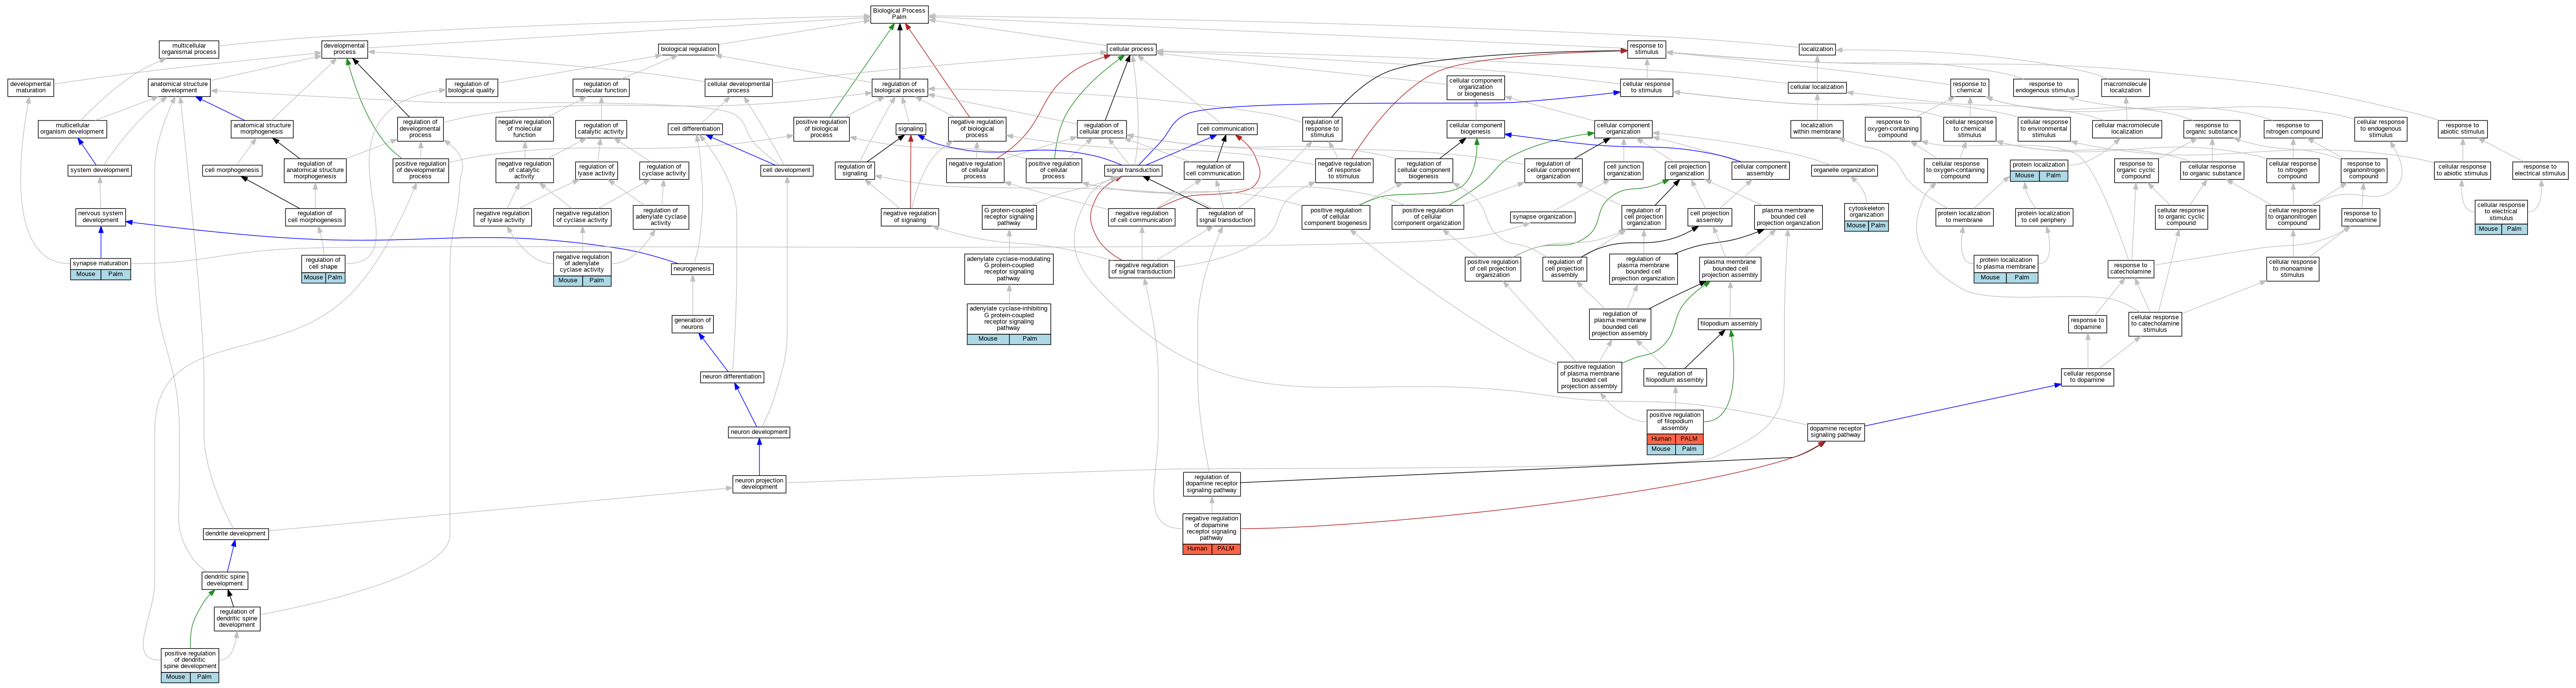Image resolution: width=2576 pixels, height=688 pixels.
Task: Select the 'developmental maturation' node
Action: click(x=30, y=88)
